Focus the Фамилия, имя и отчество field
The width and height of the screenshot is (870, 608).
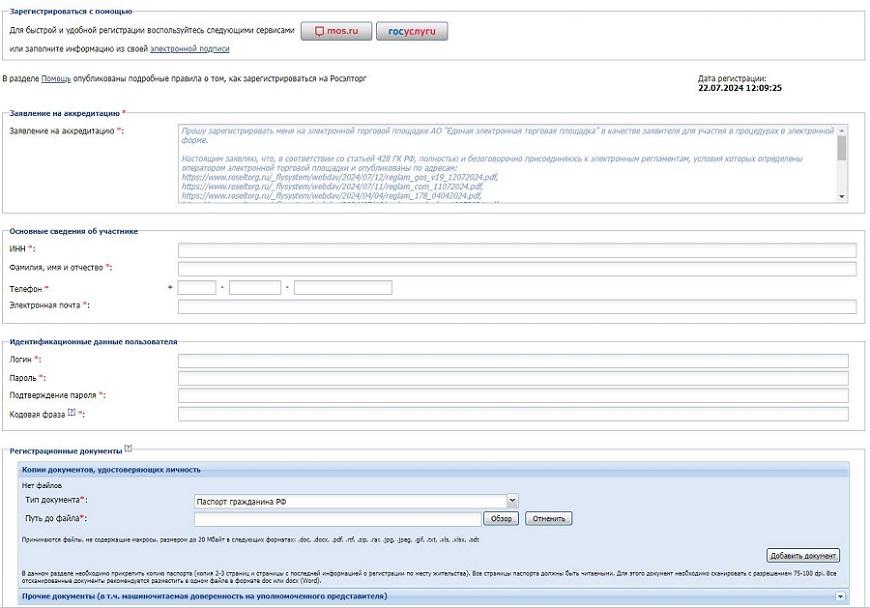tap(517, 269)
